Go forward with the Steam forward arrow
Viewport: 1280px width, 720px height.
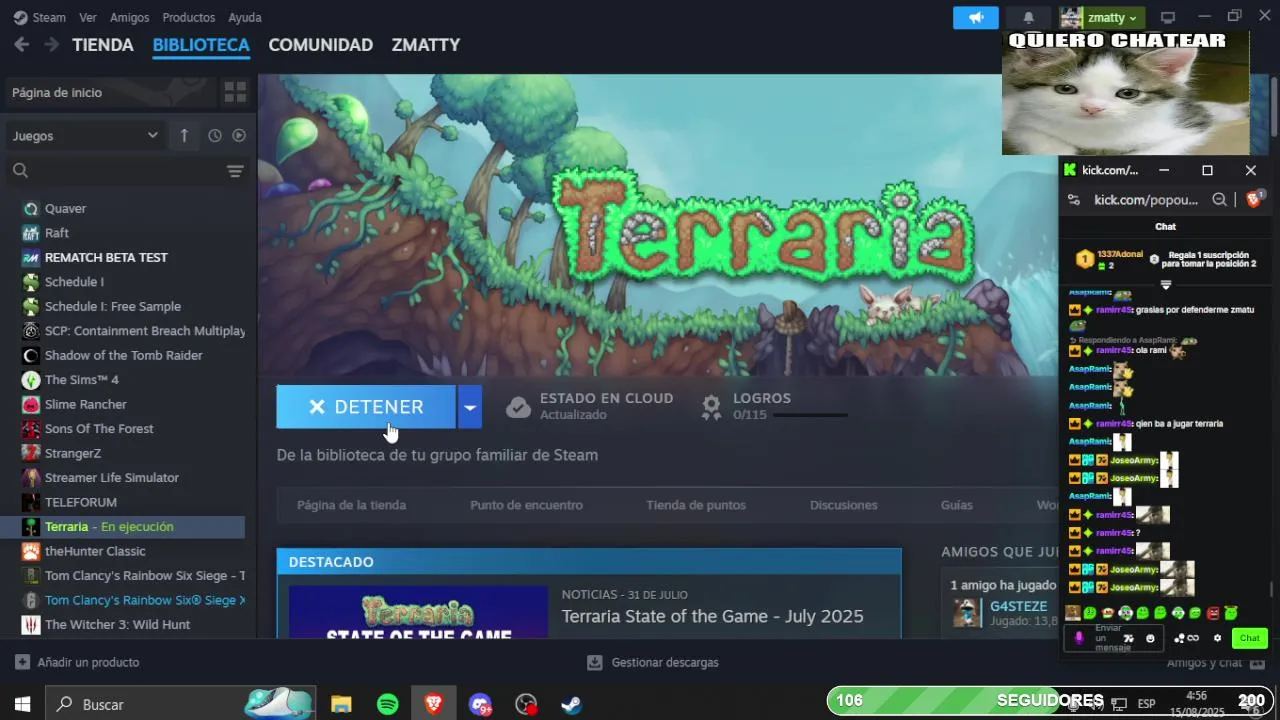tap(51, 45)
